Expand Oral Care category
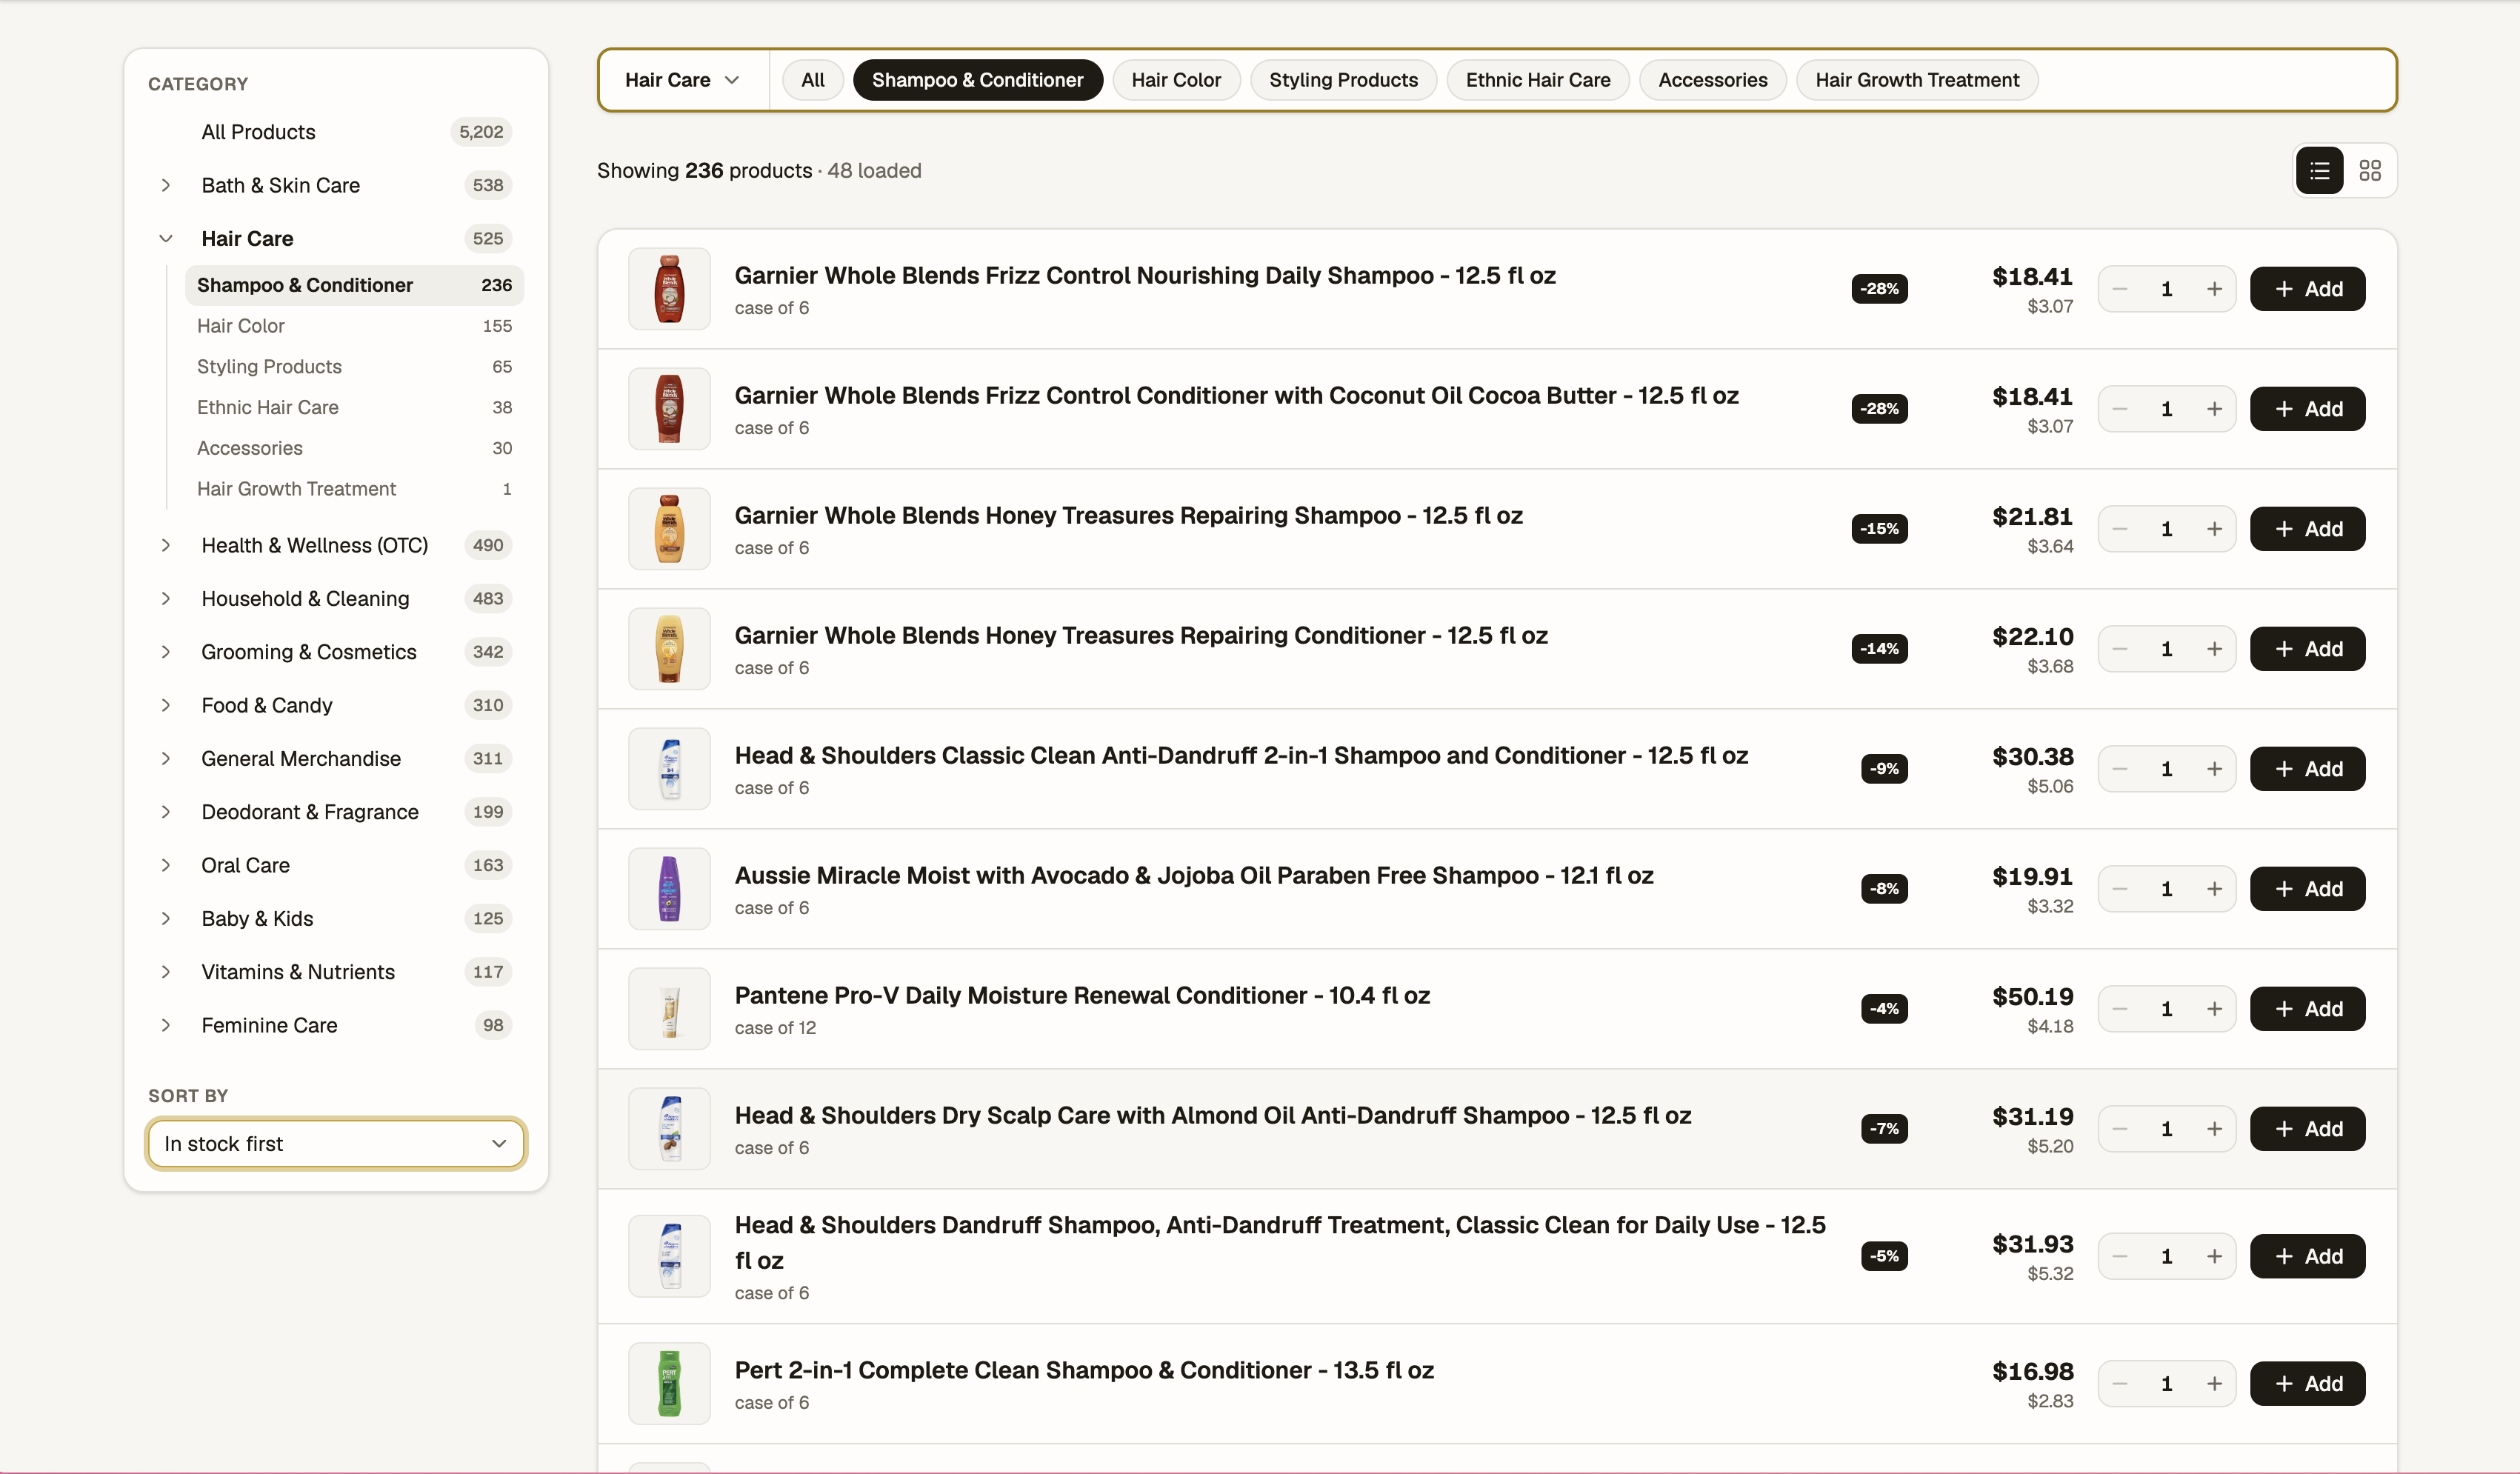The width and height of the screenshot is (2520, 1474). tap(166, 865)
